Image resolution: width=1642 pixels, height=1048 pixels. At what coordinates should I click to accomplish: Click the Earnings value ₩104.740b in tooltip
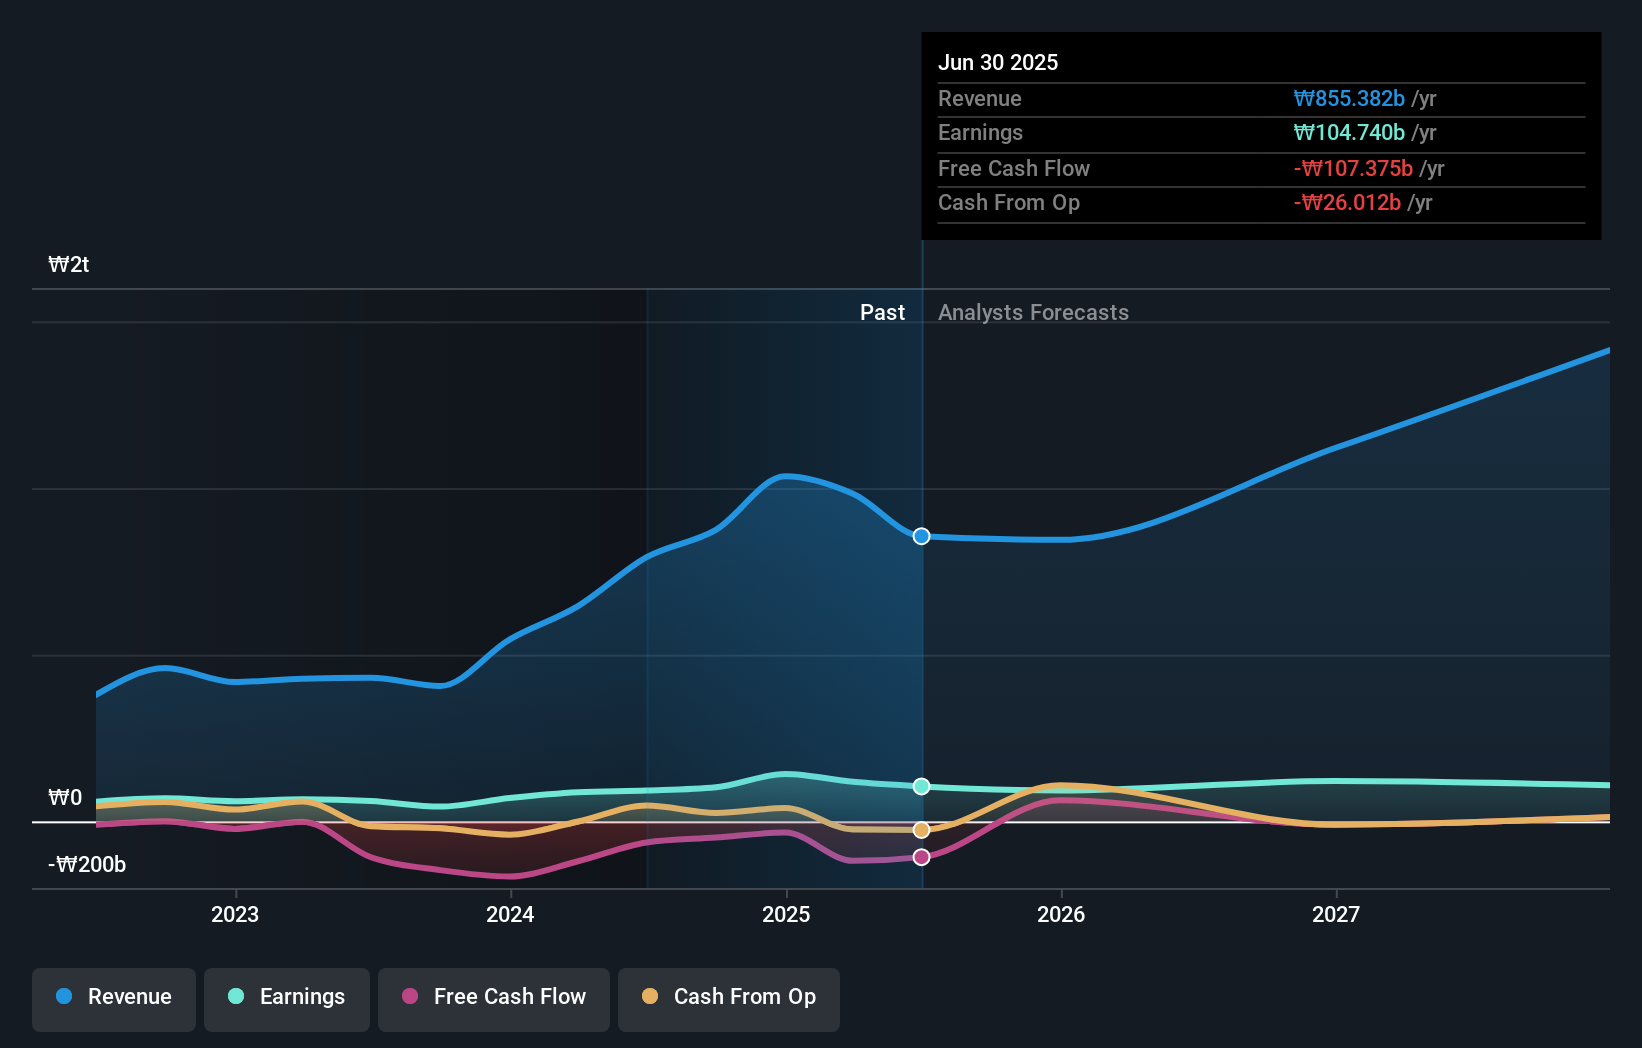coord(1349,133)
